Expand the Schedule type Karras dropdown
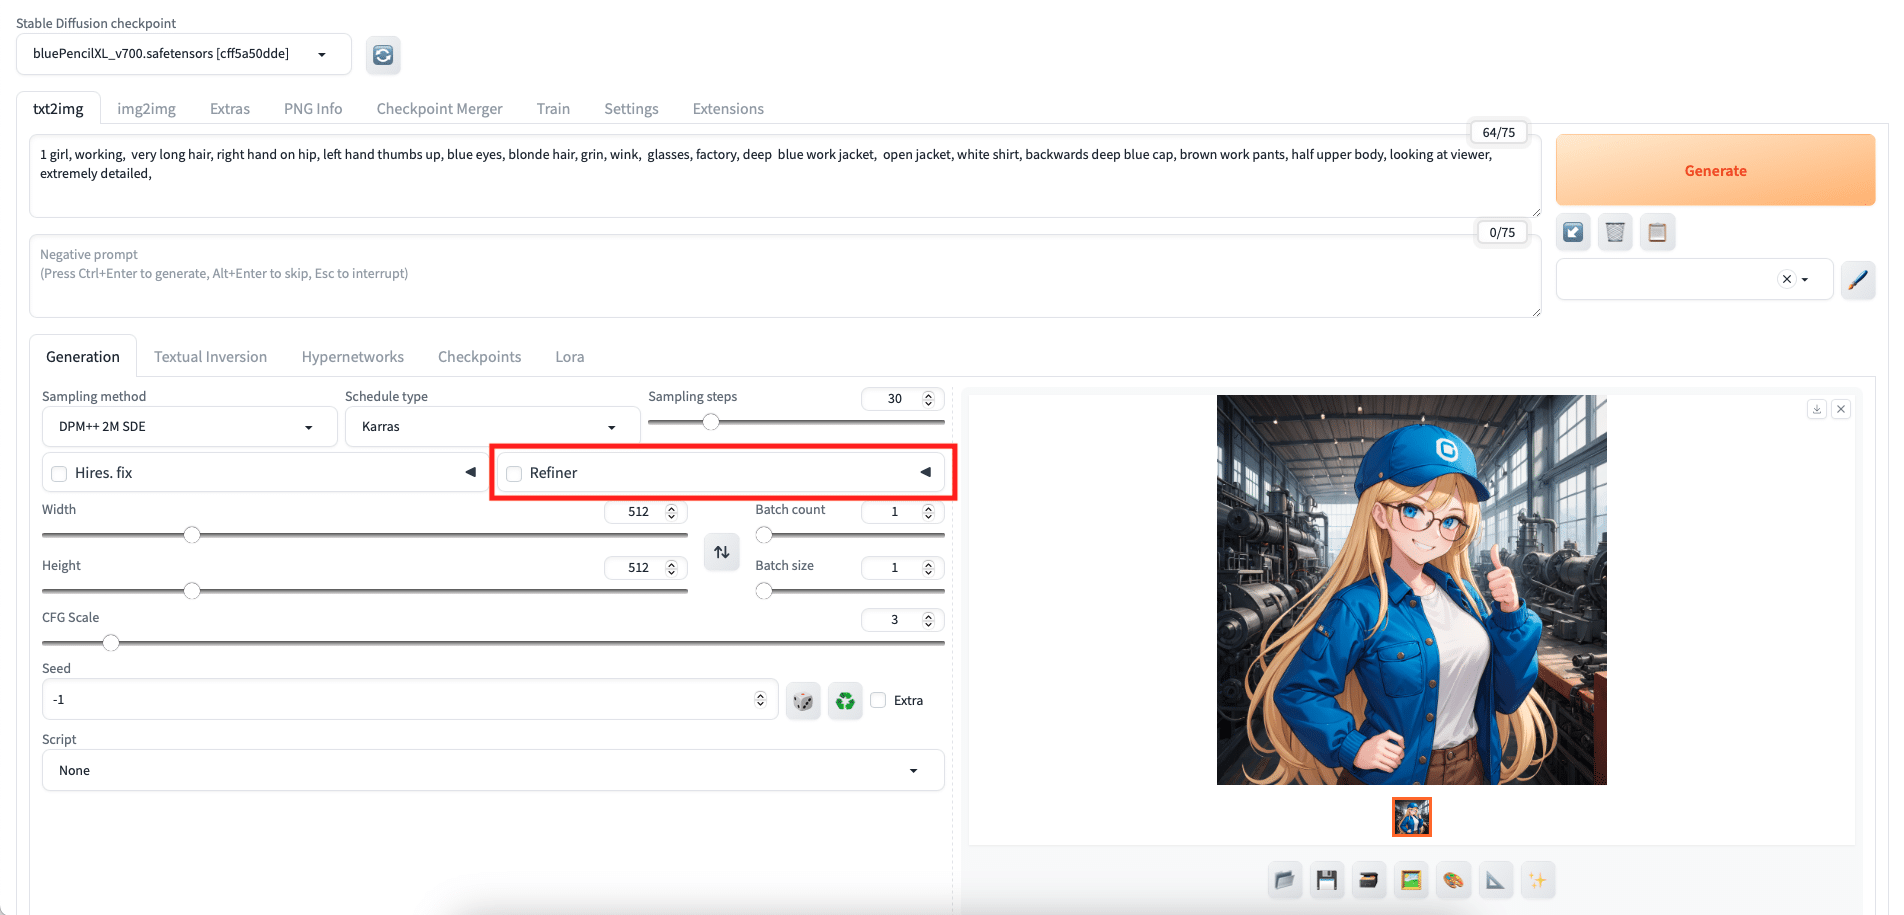1904x915 pixels. (x=492, y=427)
